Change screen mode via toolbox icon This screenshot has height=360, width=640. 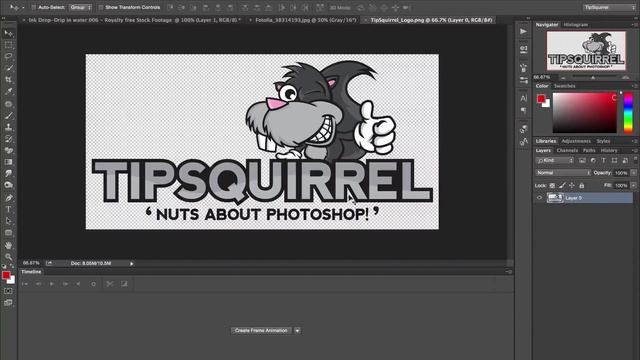(8, 303)
